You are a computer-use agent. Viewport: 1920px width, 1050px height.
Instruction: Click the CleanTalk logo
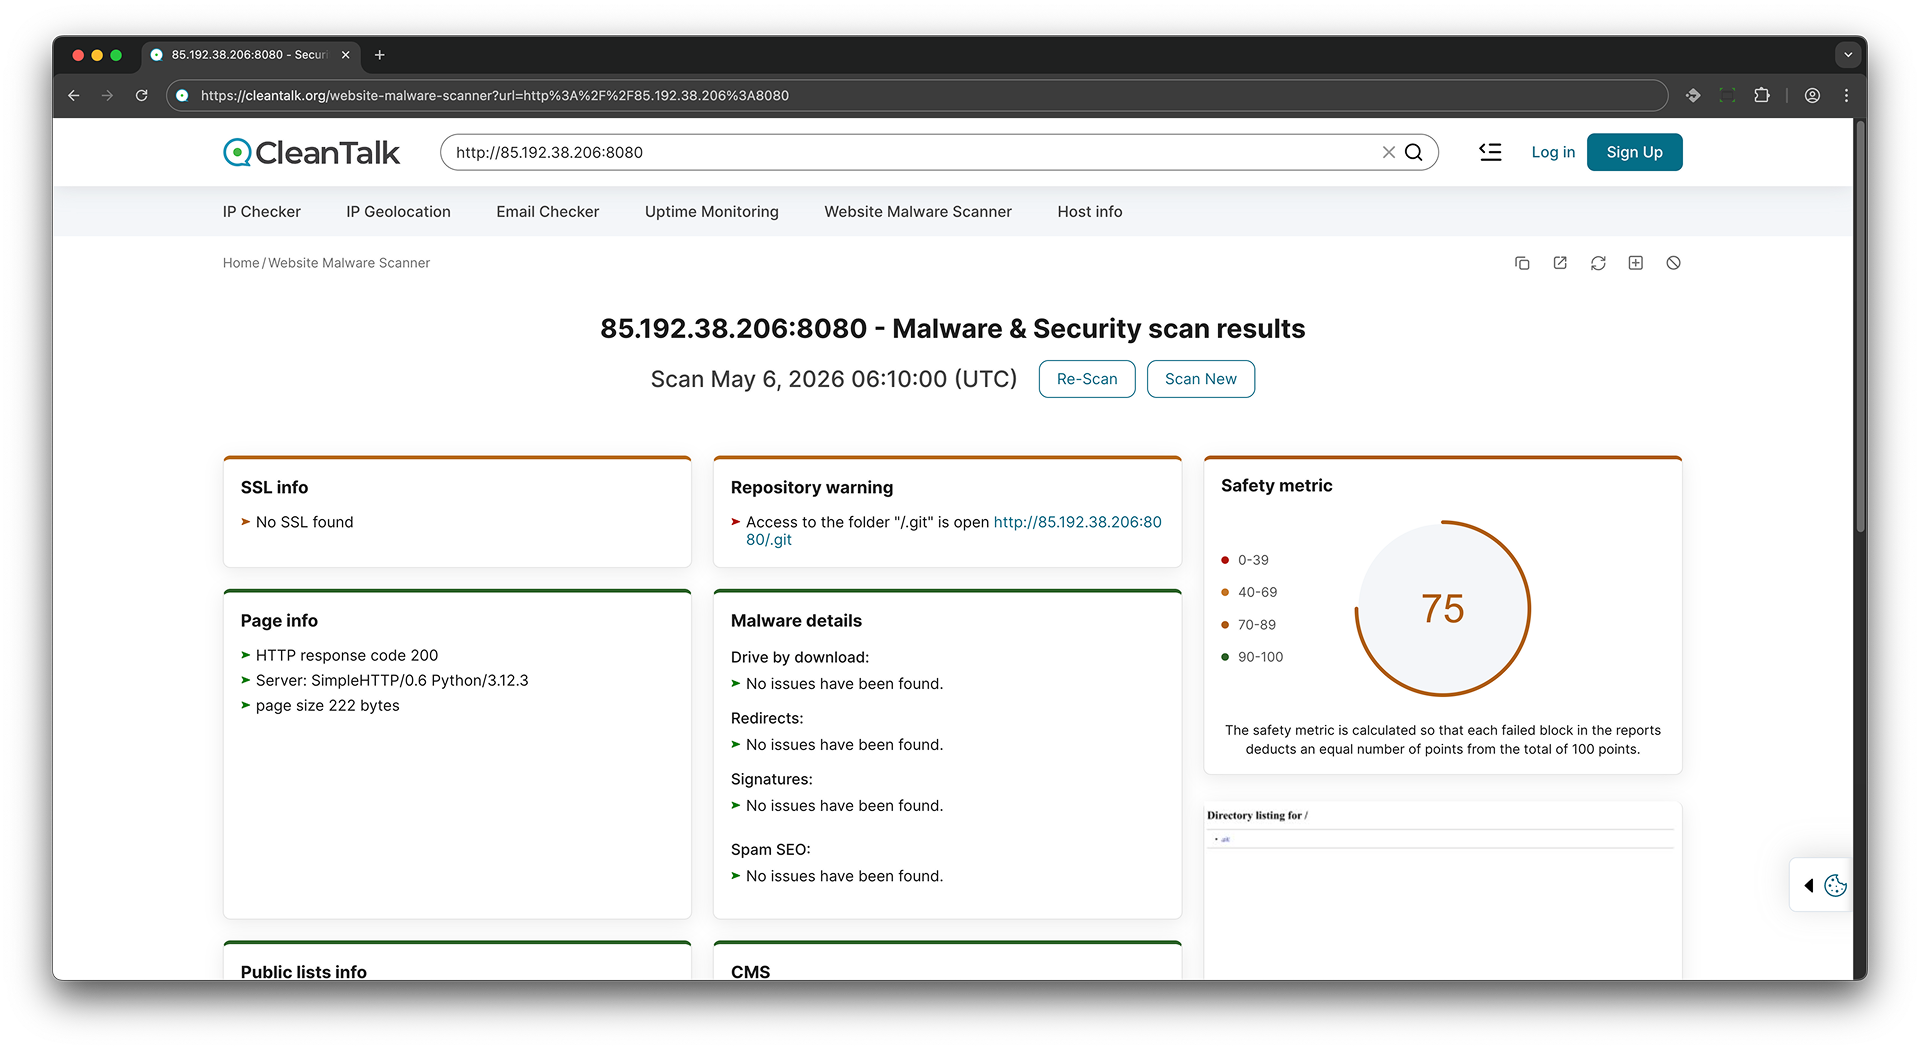coord(311,152)
